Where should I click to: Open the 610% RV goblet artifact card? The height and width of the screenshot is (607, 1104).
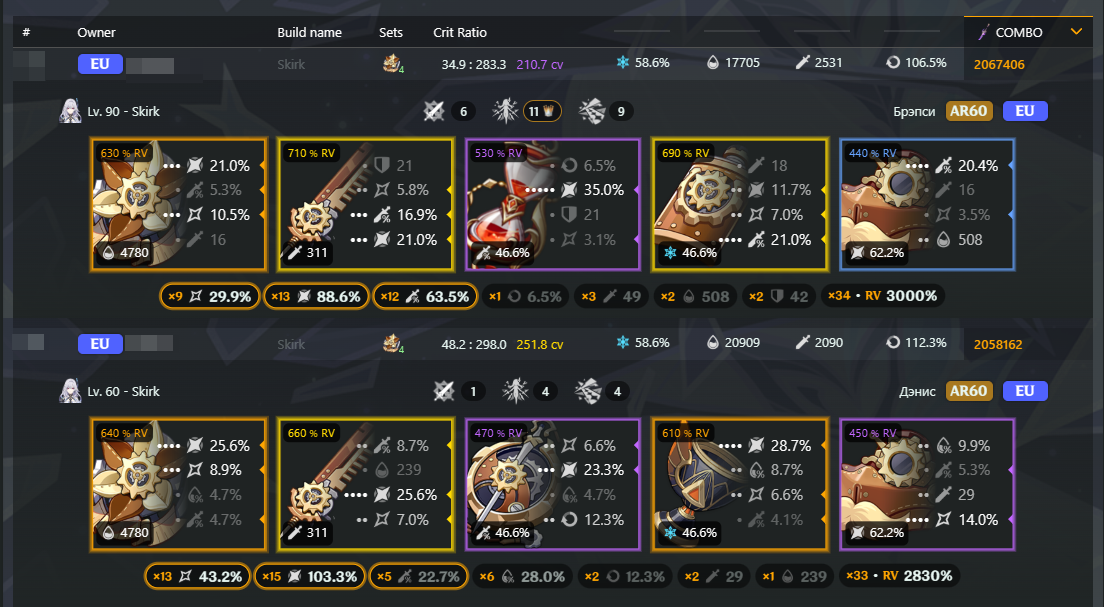point(740,484)
